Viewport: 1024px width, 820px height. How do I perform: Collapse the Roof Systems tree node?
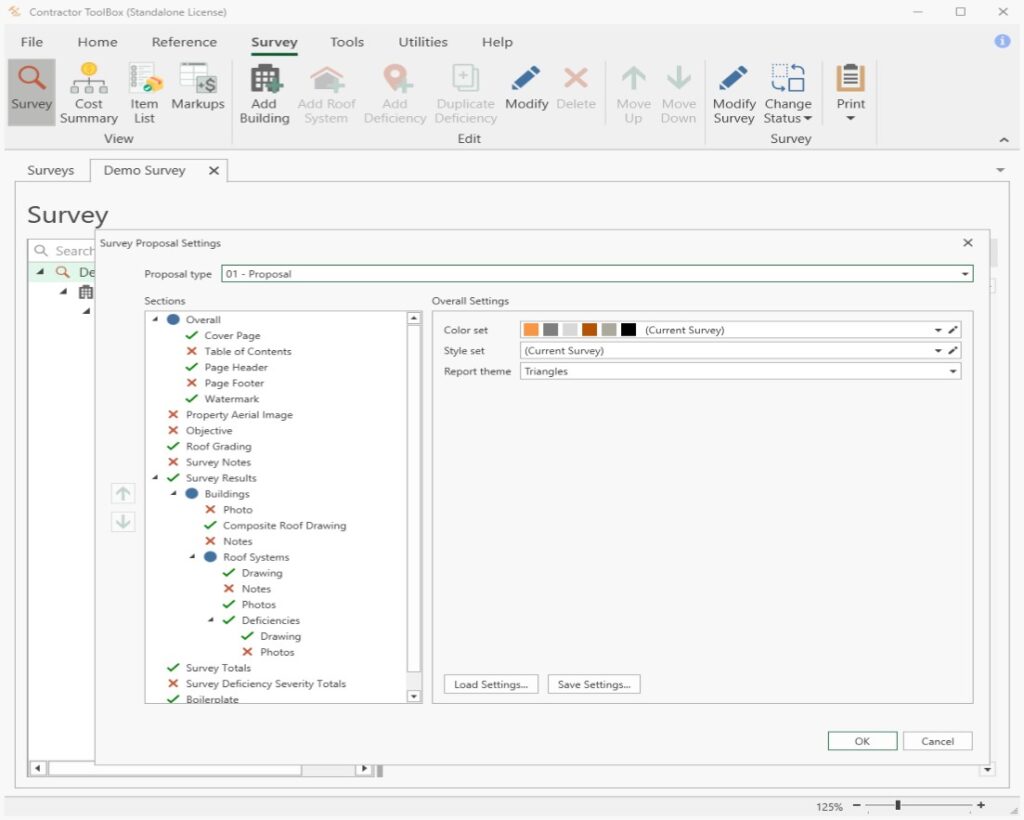tap(193, 557)
